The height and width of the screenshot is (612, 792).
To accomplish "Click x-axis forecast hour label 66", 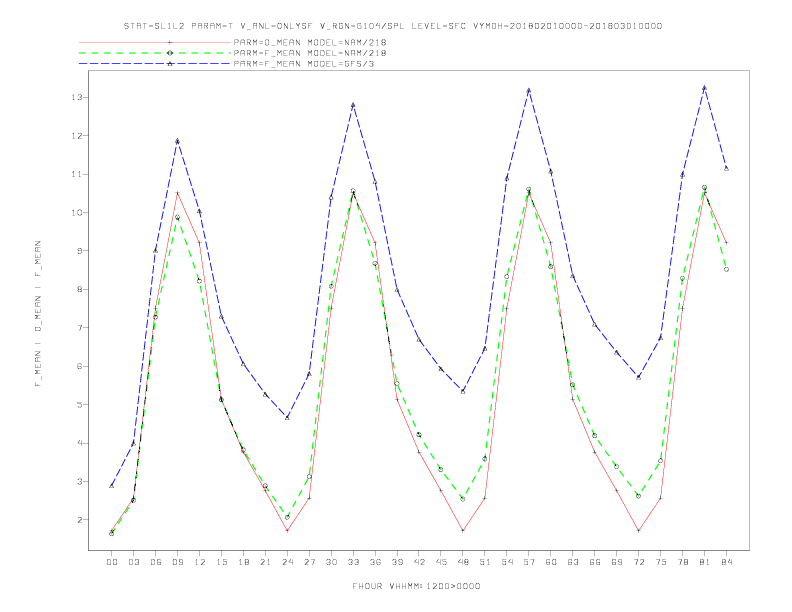I will (x=595, y=562).
